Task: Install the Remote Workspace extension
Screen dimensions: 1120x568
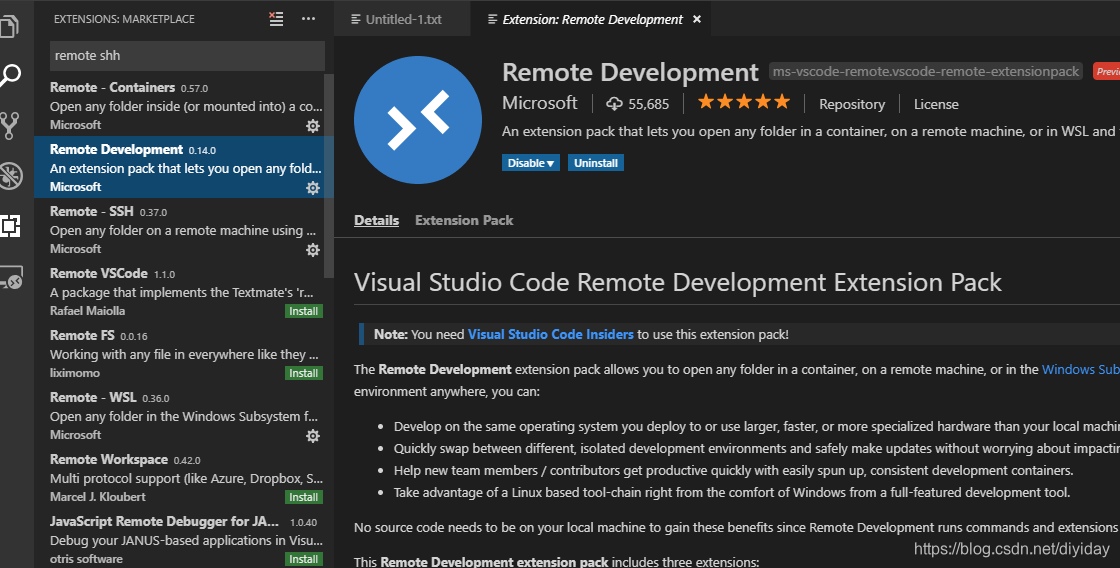Action: 304,497
